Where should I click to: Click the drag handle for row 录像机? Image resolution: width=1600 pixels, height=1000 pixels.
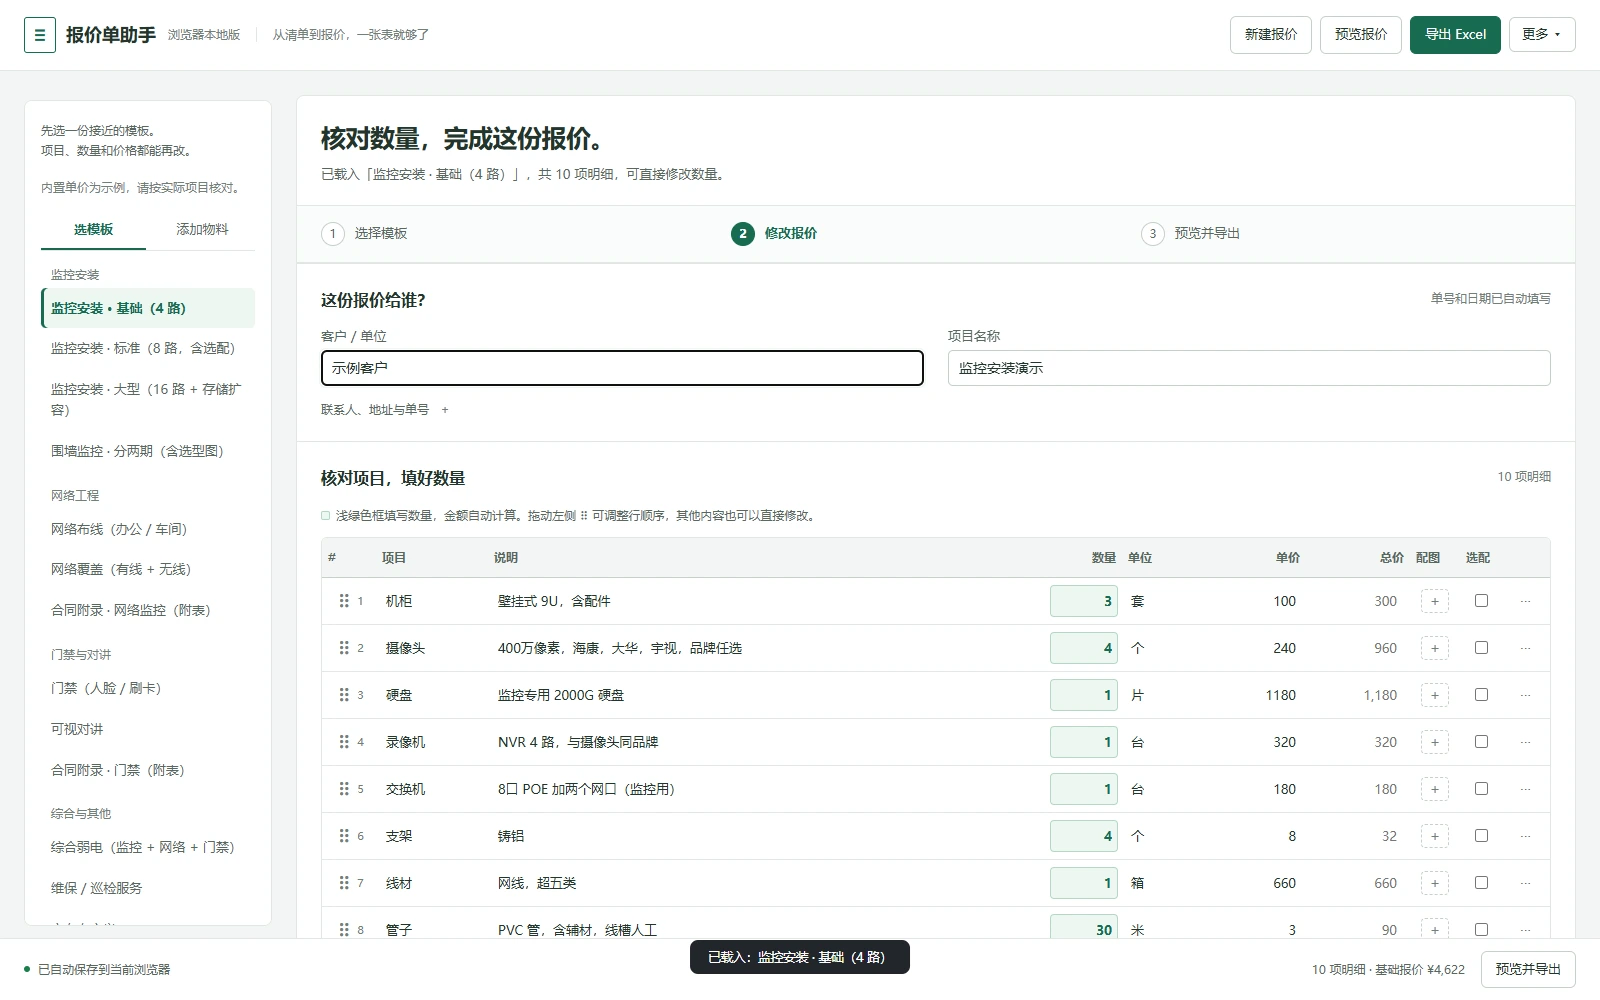(x=344, y=742)
